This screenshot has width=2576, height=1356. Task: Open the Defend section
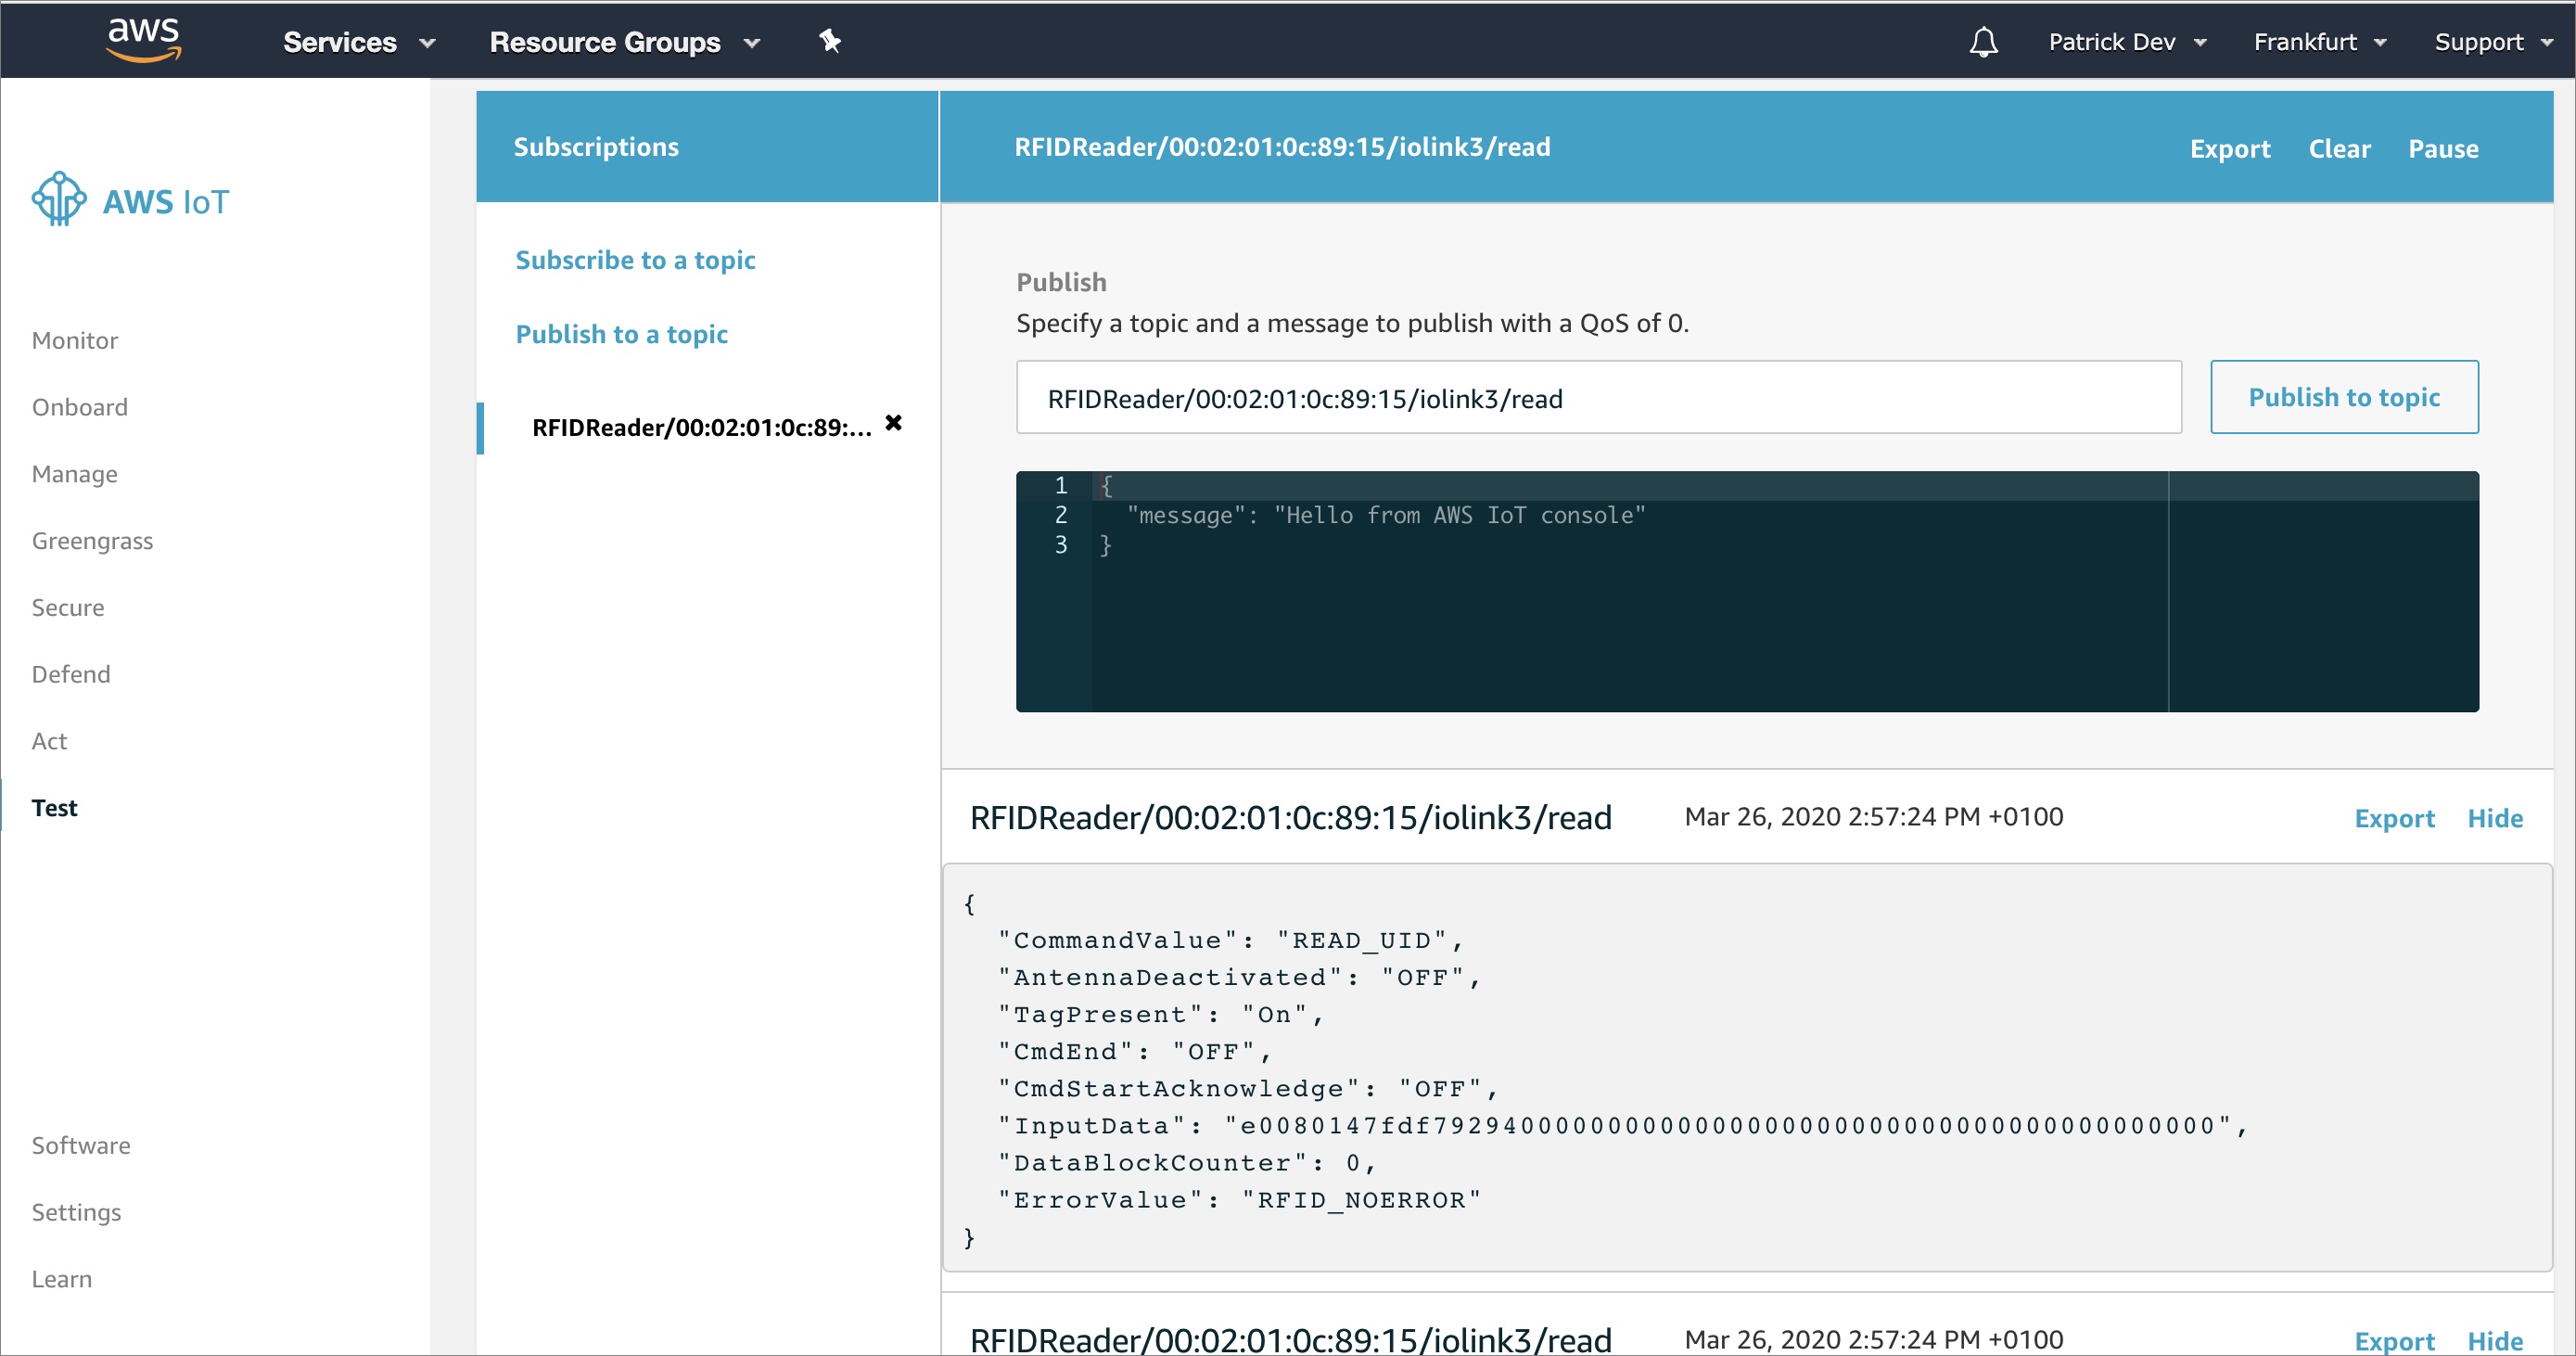(71, 674)
